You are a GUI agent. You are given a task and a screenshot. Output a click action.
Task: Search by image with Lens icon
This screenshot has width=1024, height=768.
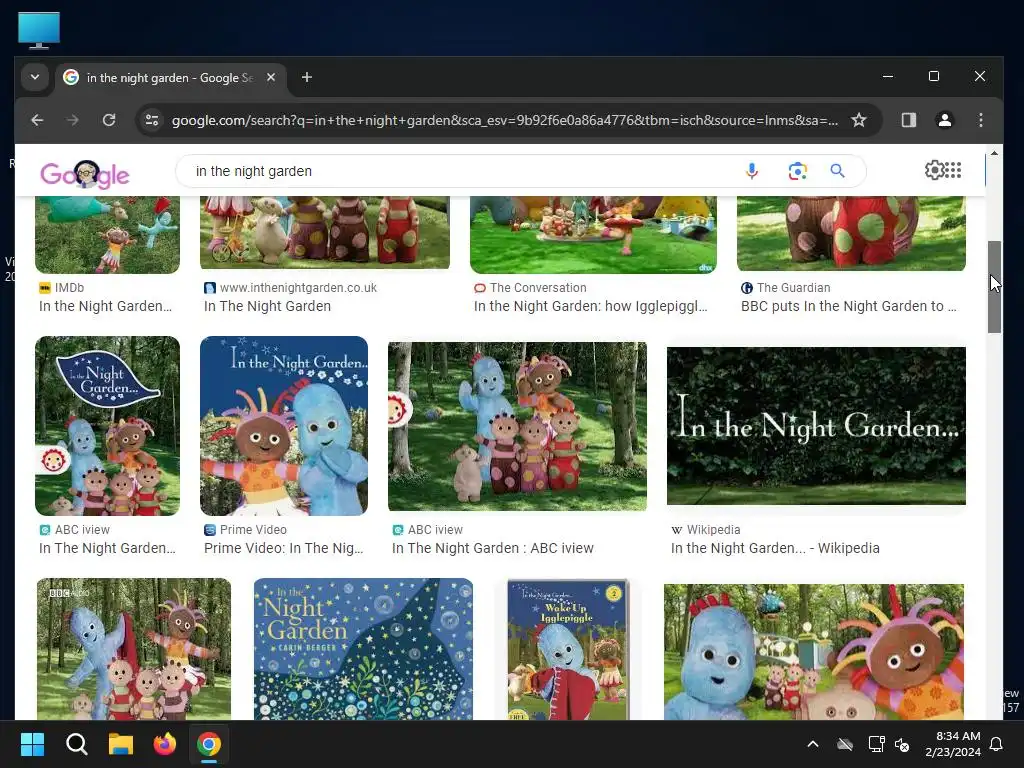point(797,171)
